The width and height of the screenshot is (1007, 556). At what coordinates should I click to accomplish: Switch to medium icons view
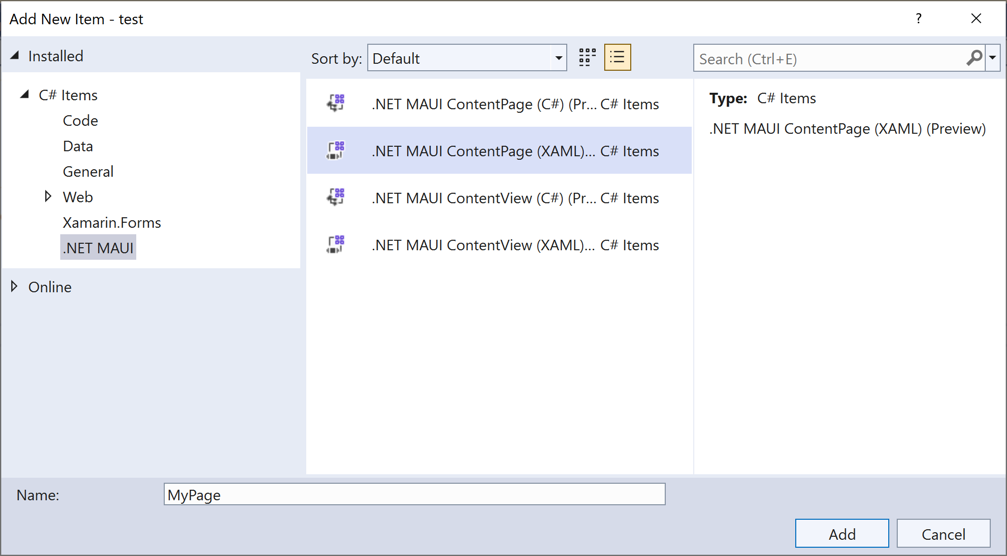[587, 58]
